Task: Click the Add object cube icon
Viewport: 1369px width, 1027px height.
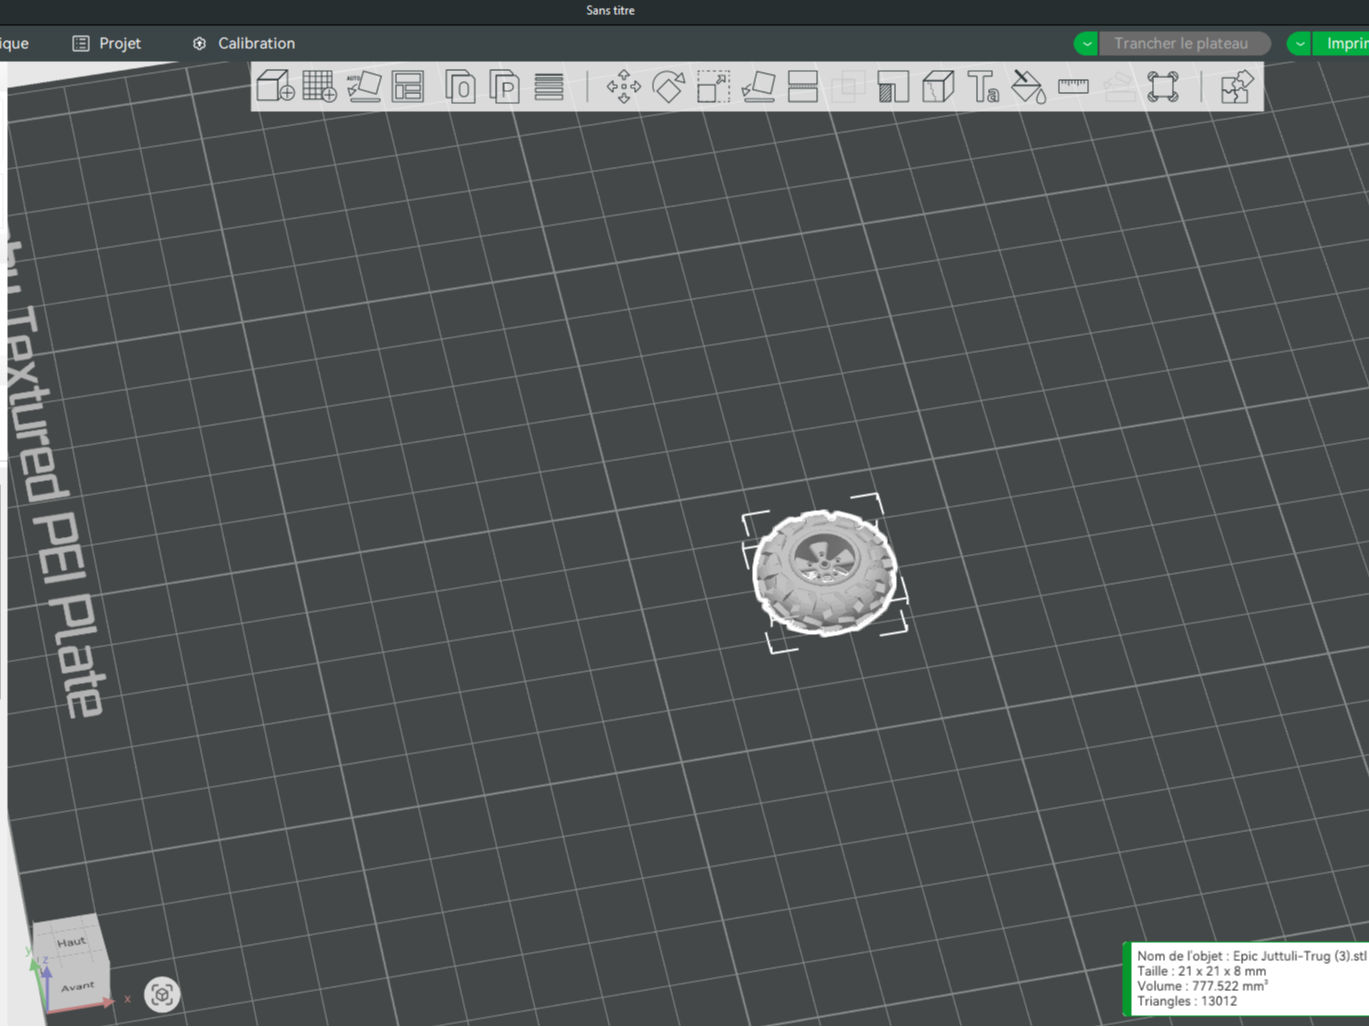Action: coord(275,86)
